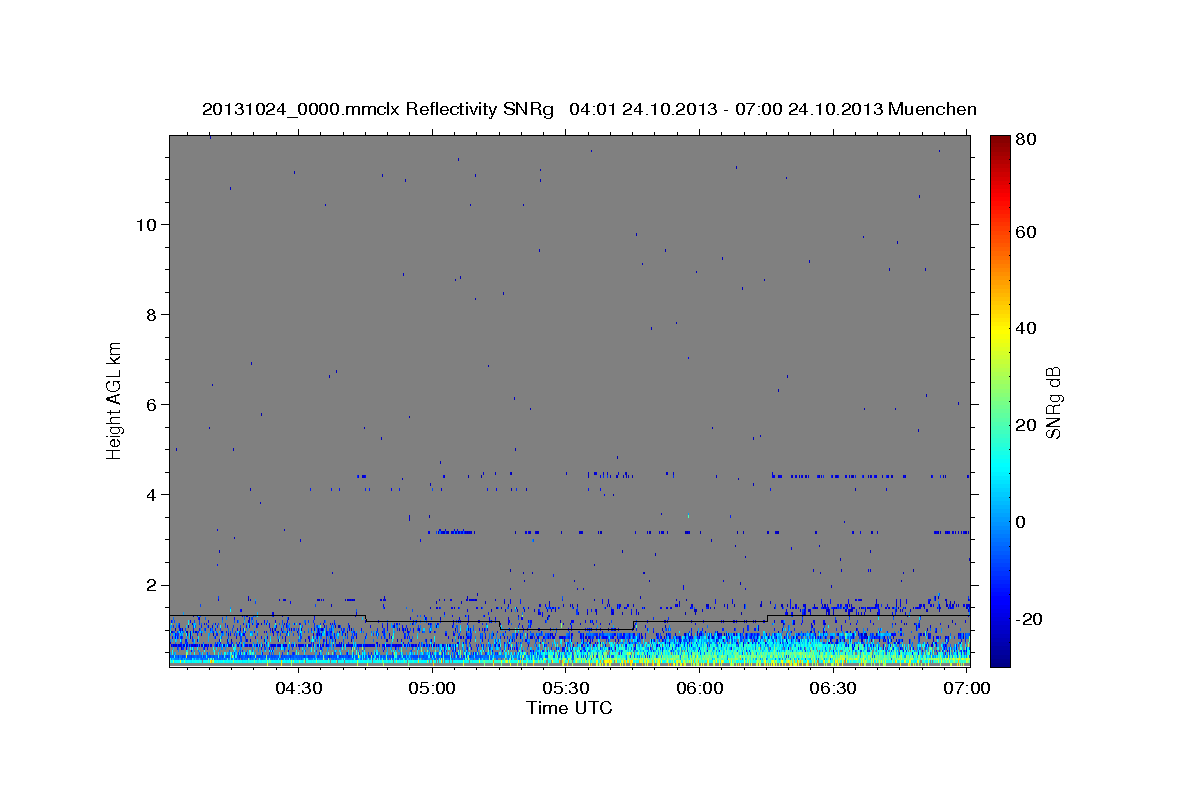
Task: Click the 'Time UTC' axis label
Action: pyautogui.click(x=569, y=708)
